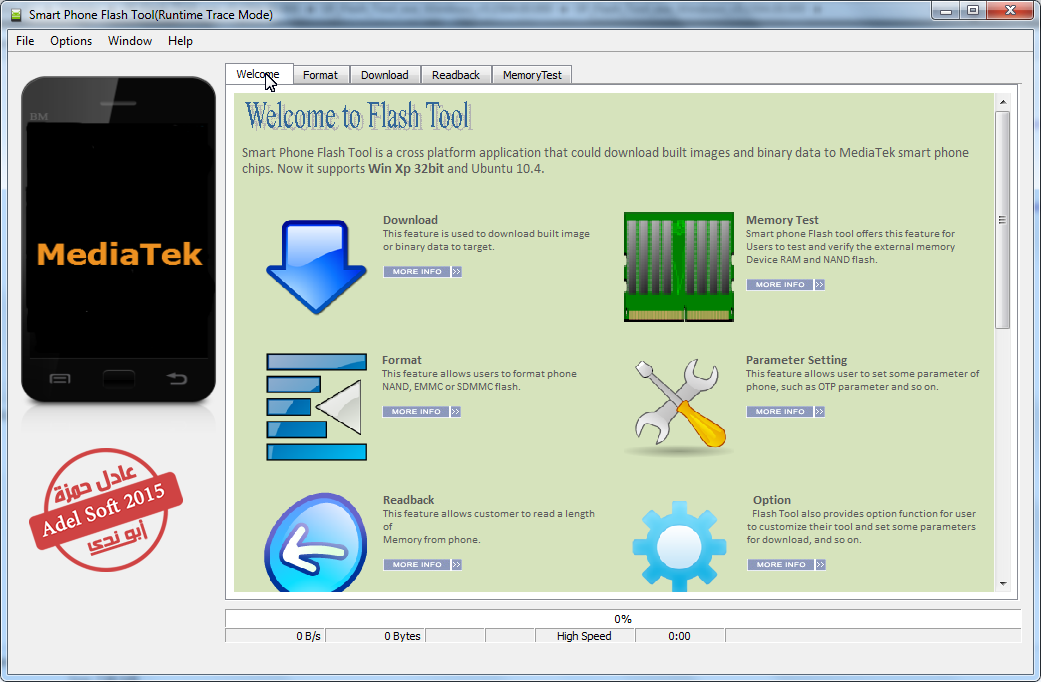Screen dimensions: 1041x682
Task: Open the Help menu
Action: (180, 41)
